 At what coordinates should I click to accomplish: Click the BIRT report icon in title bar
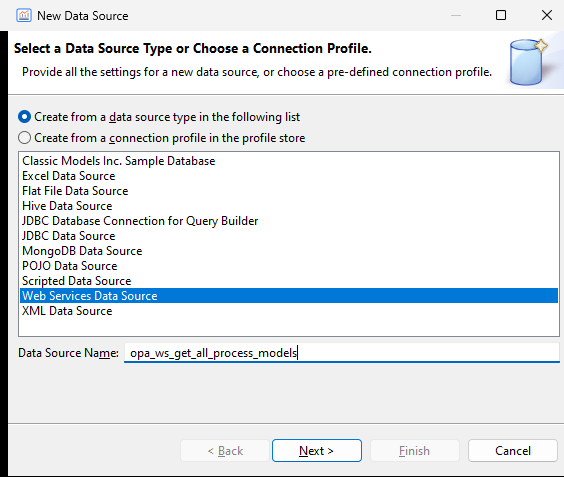pos(24,15)
